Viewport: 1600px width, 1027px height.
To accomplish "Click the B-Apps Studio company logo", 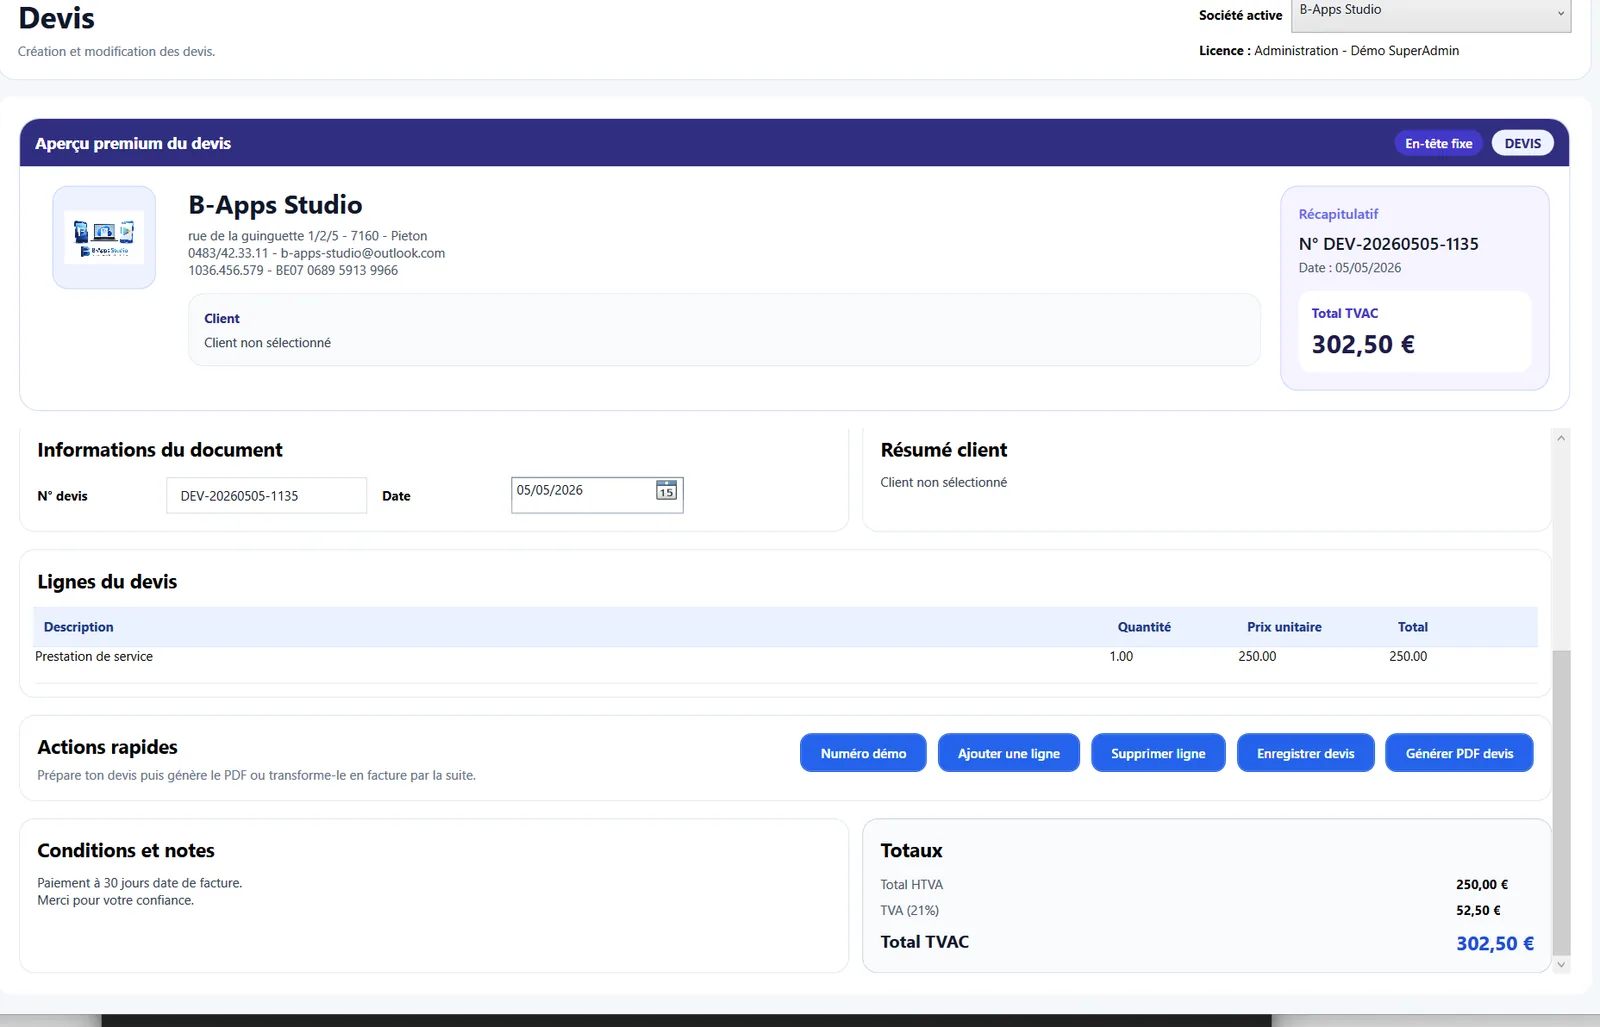I will [104, 237].
